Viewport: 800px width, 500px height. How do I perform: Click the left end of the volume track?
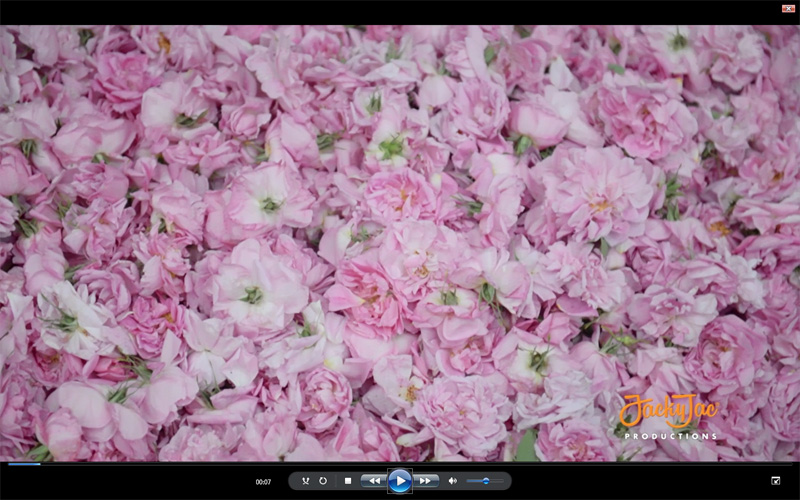[468, 481]
